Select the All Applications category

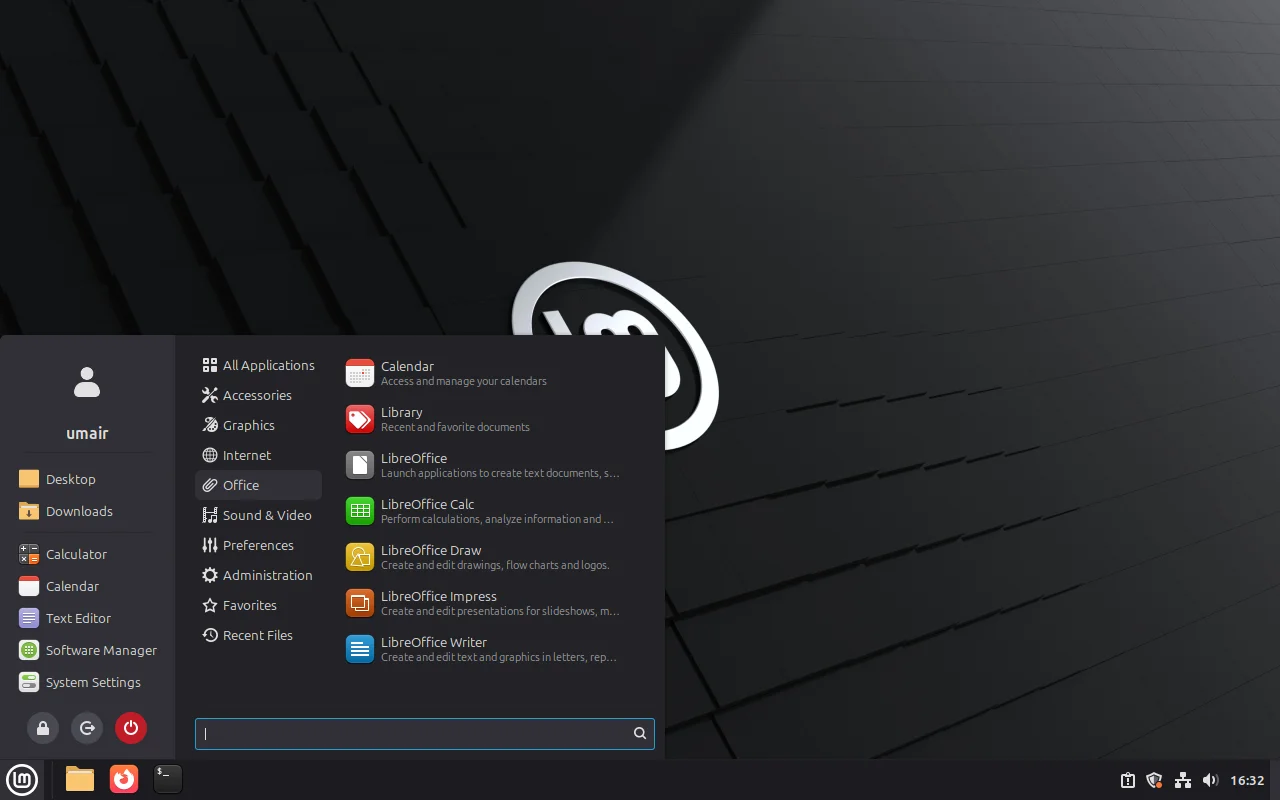pos(258,365)
